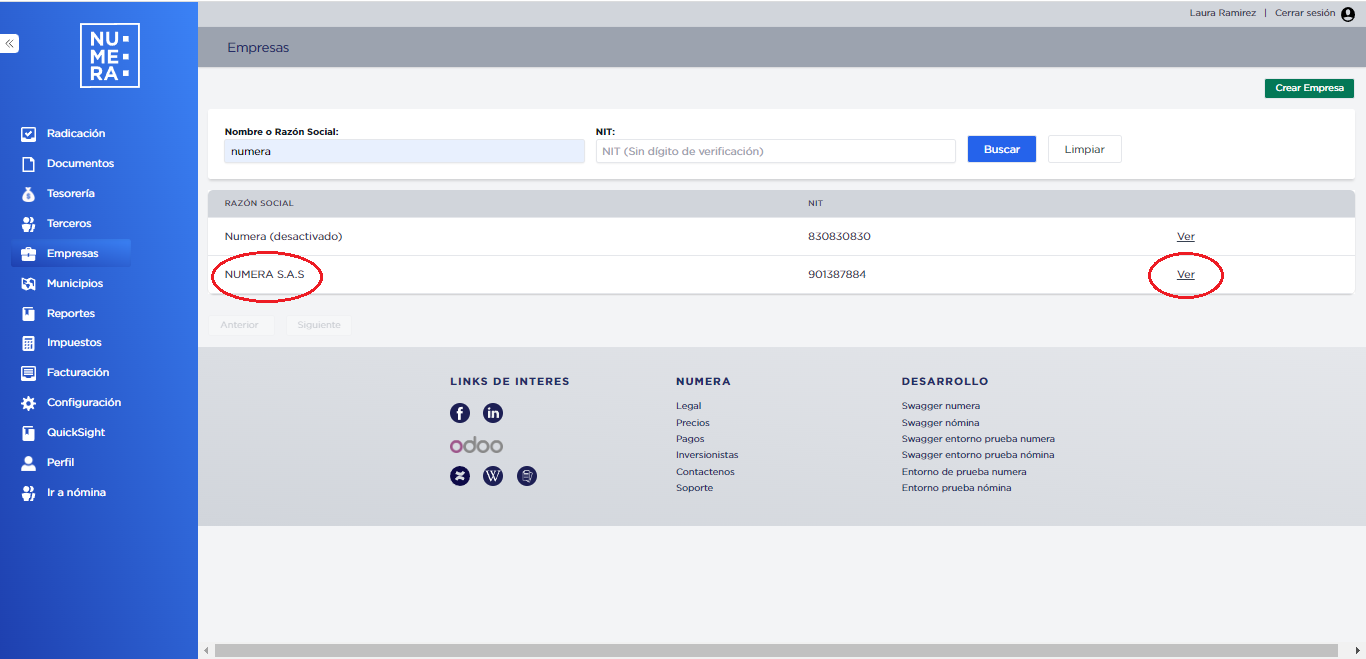
Task: Select the Empresas menu item
Action: coord(73,254)
